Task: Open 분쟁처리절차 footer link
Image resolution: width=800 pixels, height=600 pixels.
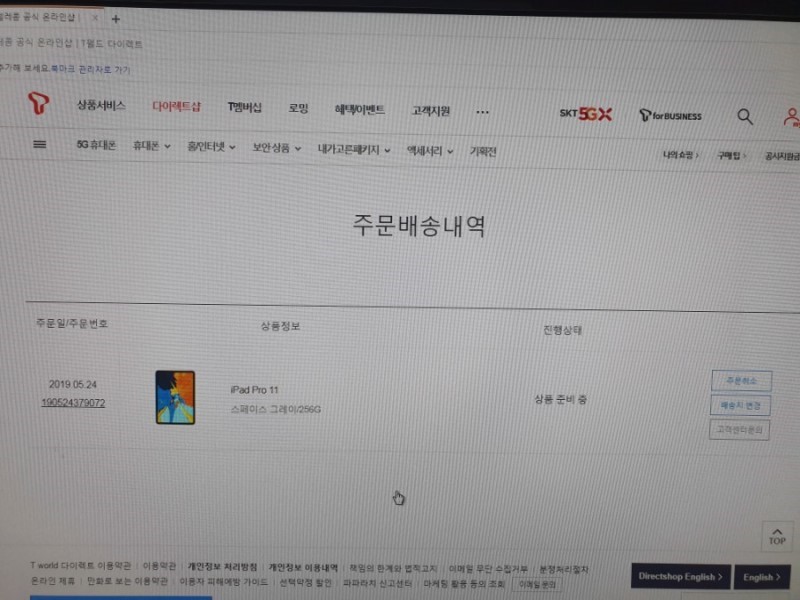Action: 564,569
